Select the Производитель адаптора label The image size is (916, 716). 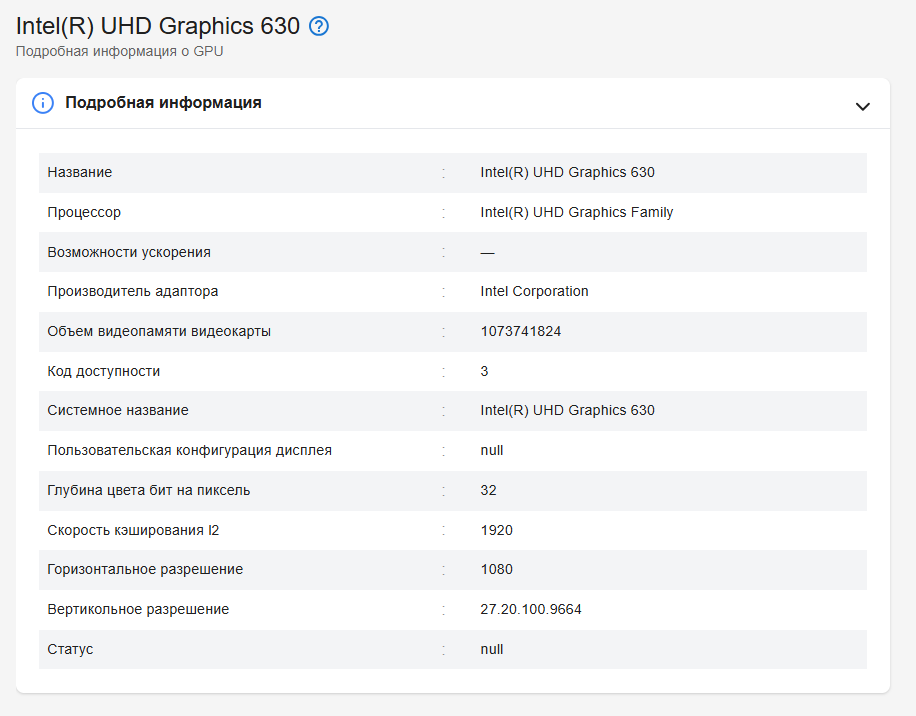(133, 291)
